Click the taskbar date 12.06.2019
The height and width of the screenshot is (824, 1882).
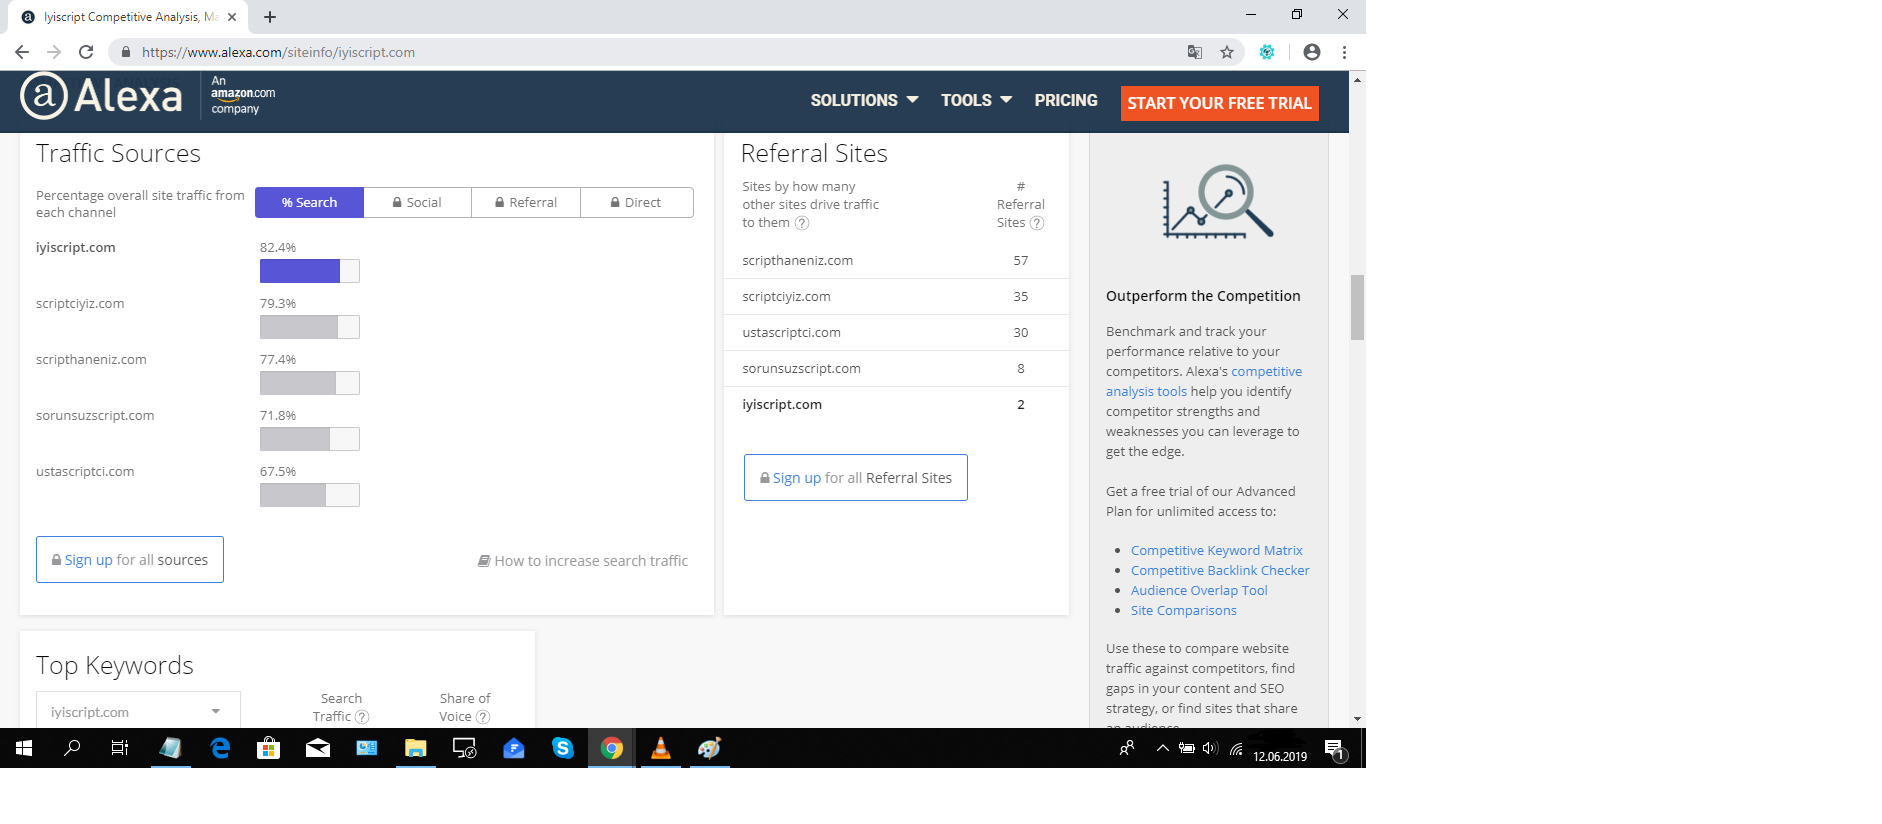pyautogui.click(x=1280, y=757)
